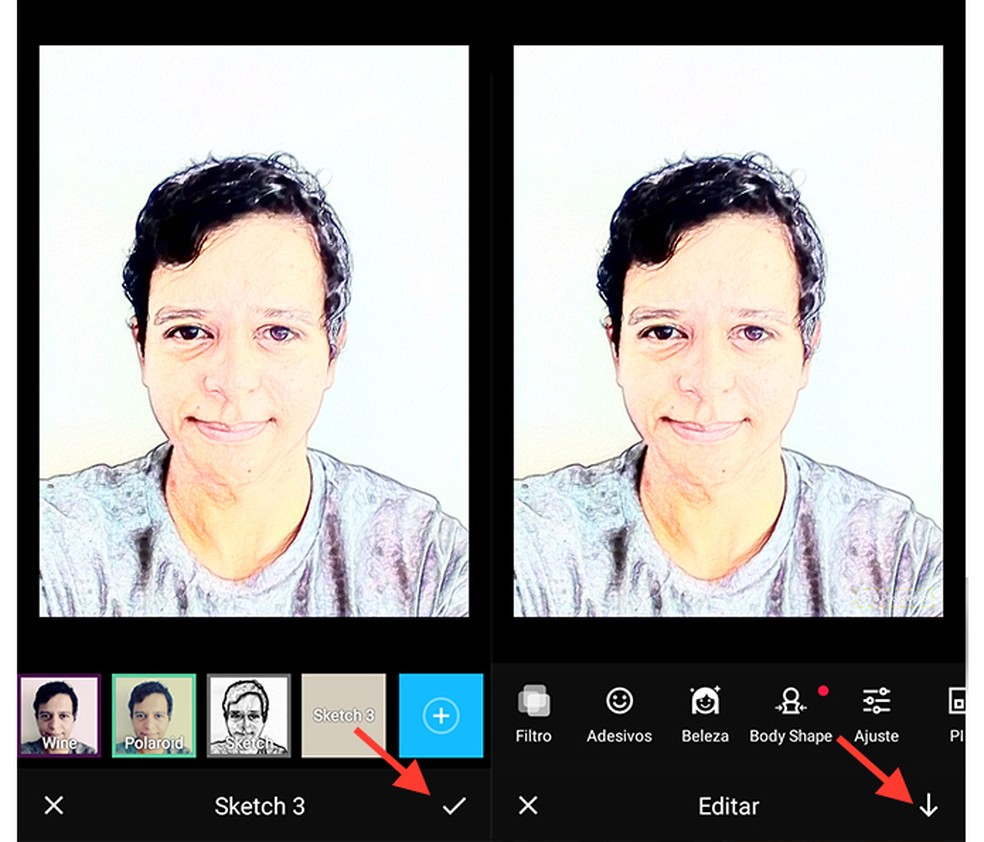The width and height of the screenshot is (984, 842).
Task: Open the Ajuste adjustments tool
Action: coord(877,712)
